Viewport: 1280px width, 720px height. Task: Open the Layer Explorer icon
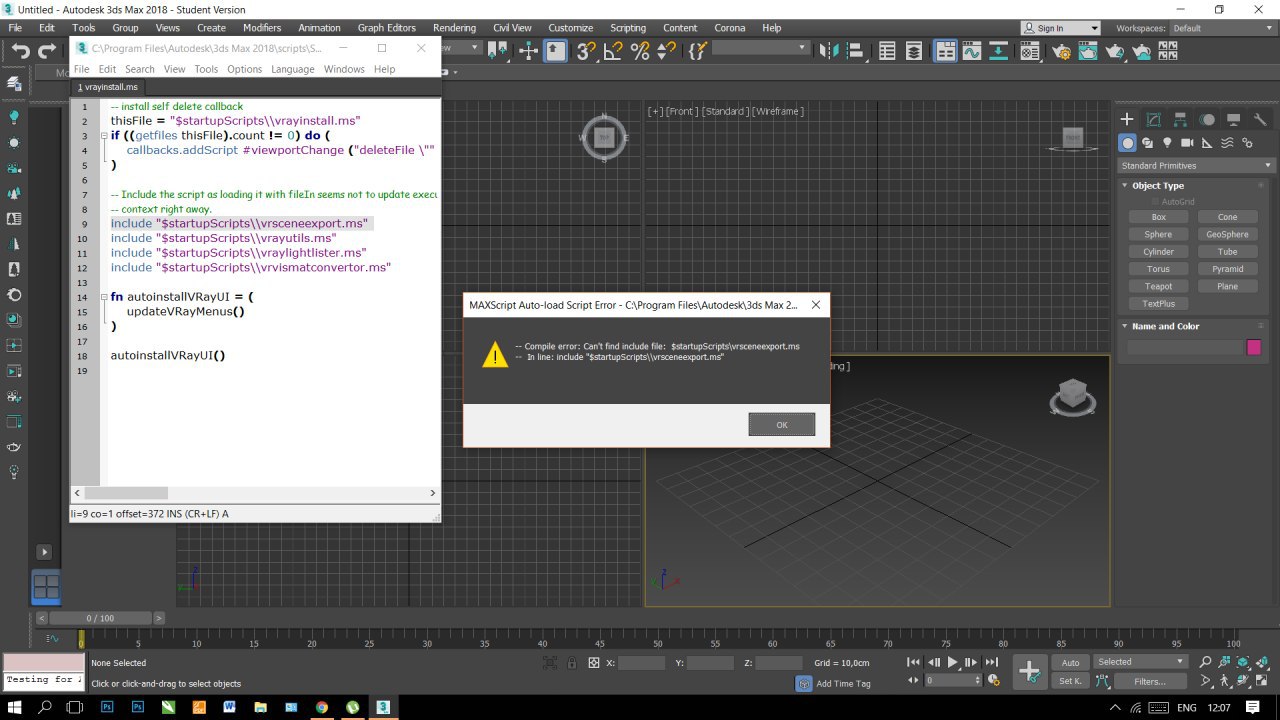coord(914,50)
